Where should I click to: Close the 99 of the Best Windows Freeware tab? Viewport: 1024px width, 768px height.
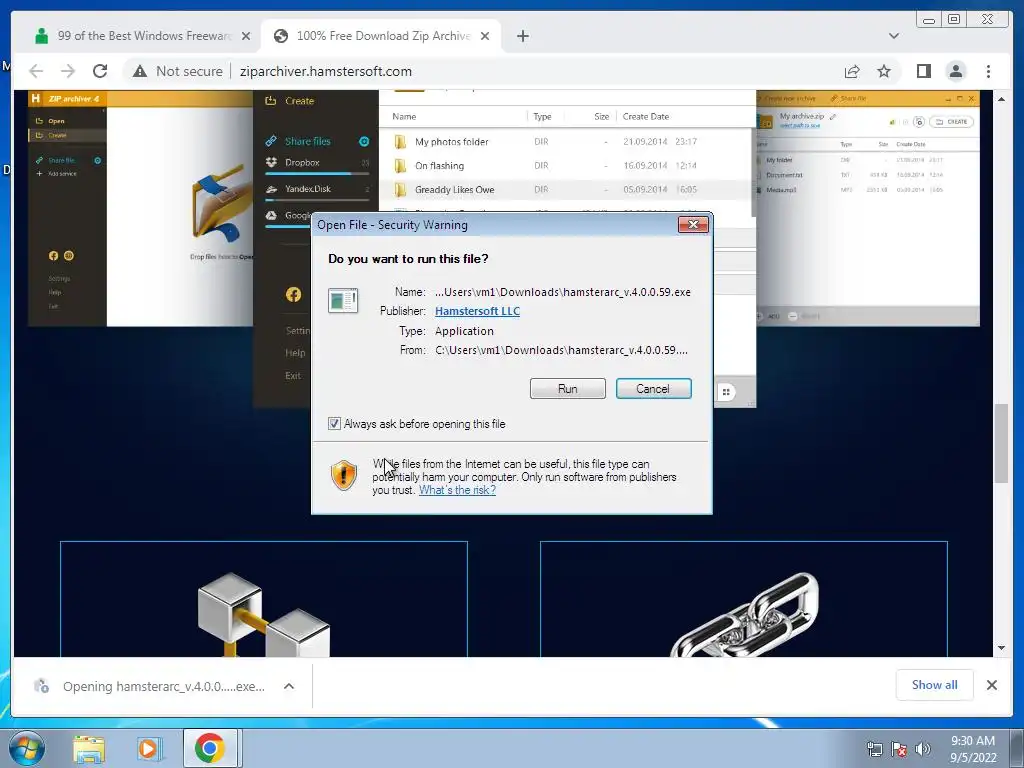(246, 36)
